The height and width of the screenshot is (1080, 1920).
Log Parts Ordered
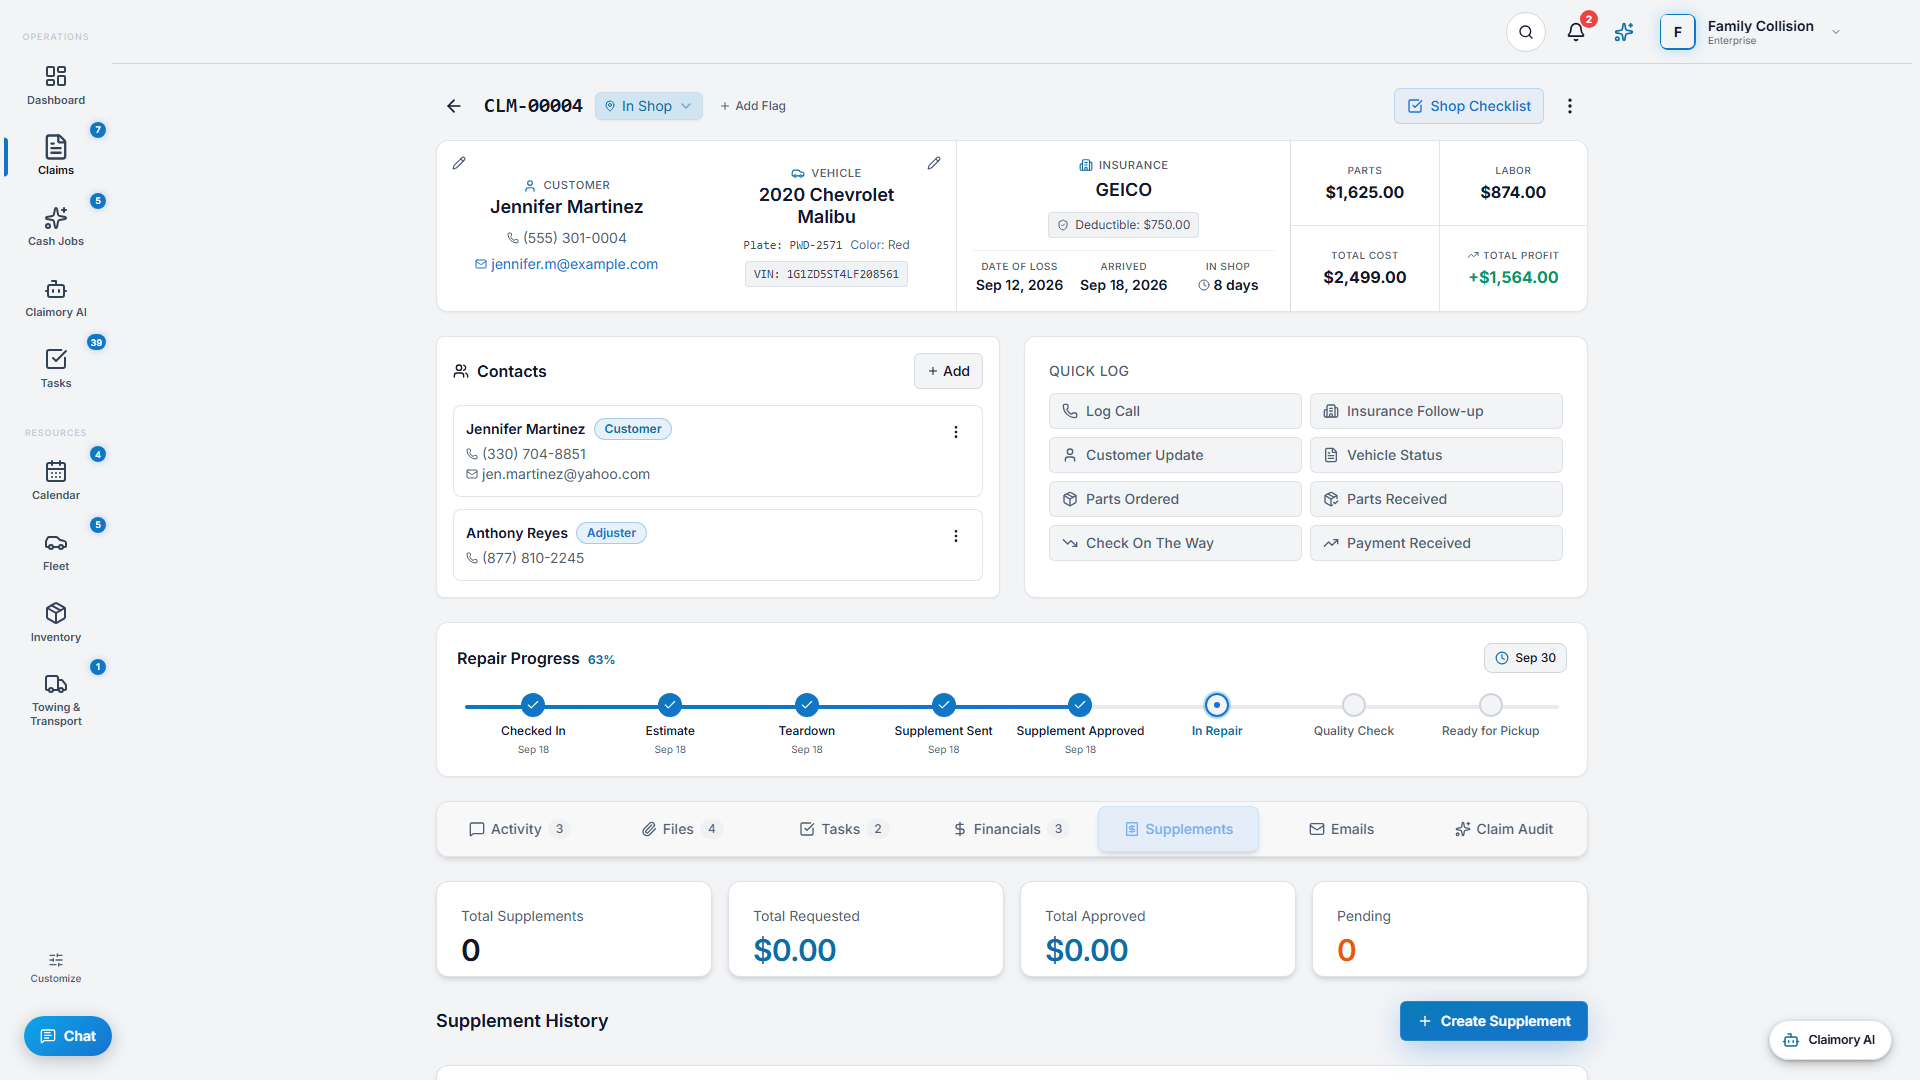1175,499
